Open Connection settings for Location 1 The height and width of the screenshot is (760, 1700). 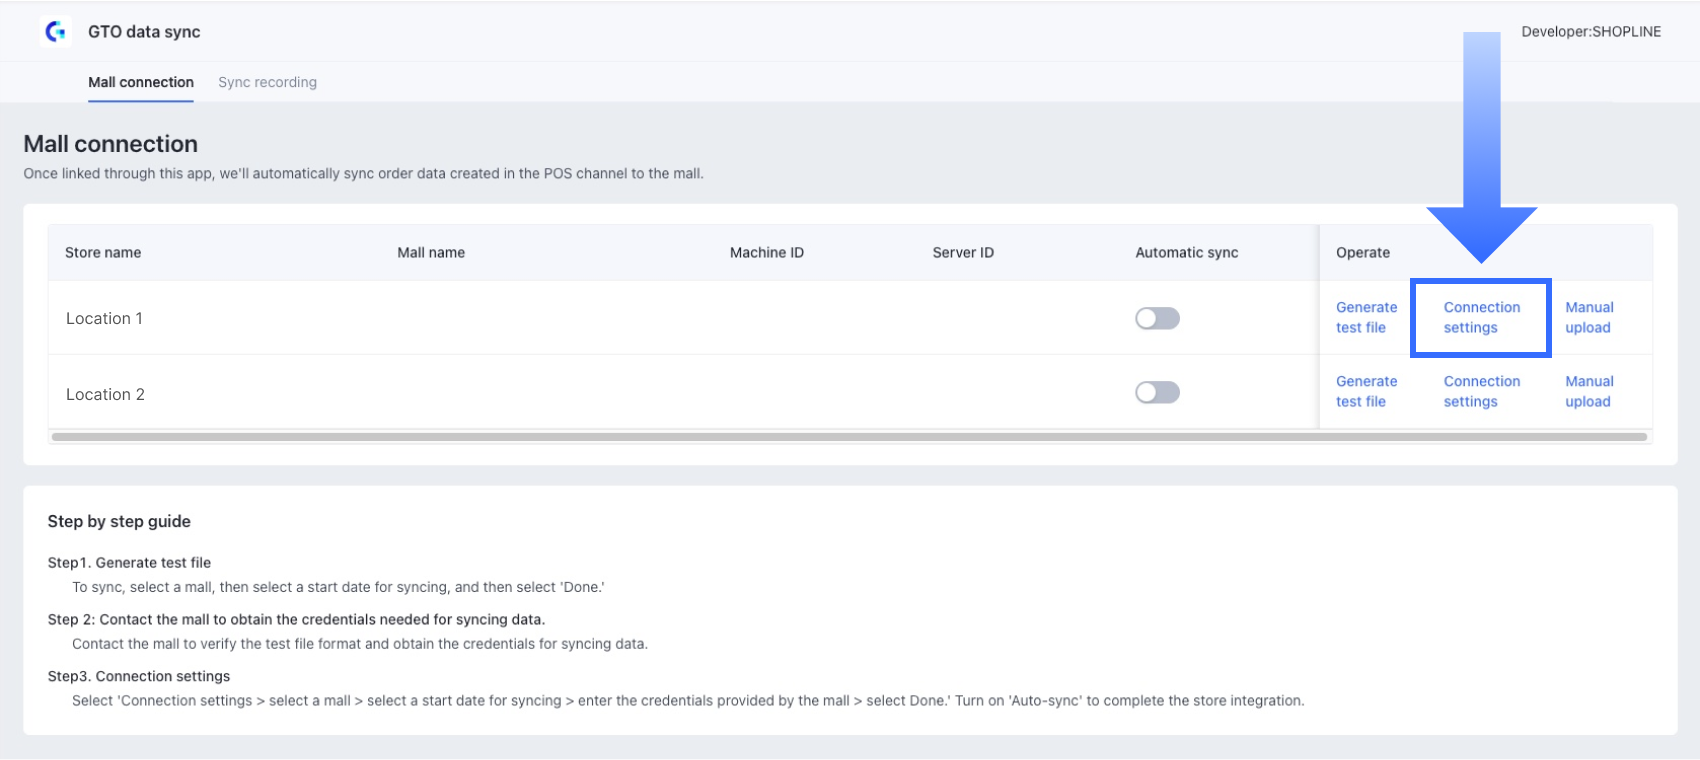click(1481, 317)
